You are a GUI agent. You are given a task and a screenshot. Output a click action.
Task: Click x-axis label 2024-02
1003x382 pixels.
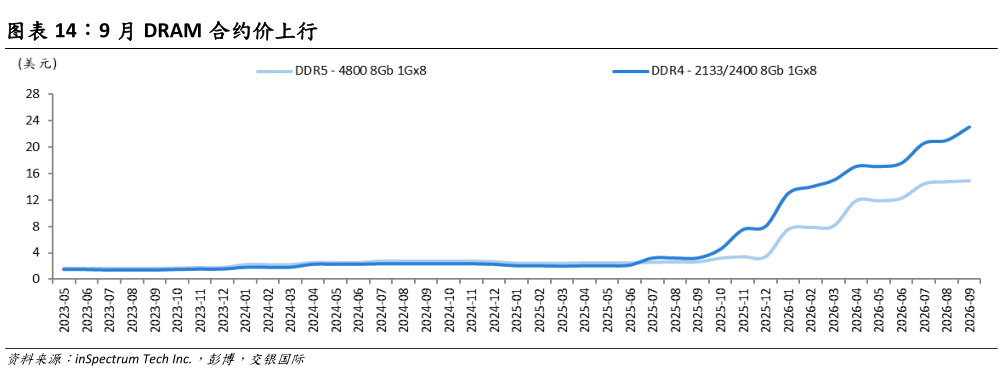tap(269, 310)
